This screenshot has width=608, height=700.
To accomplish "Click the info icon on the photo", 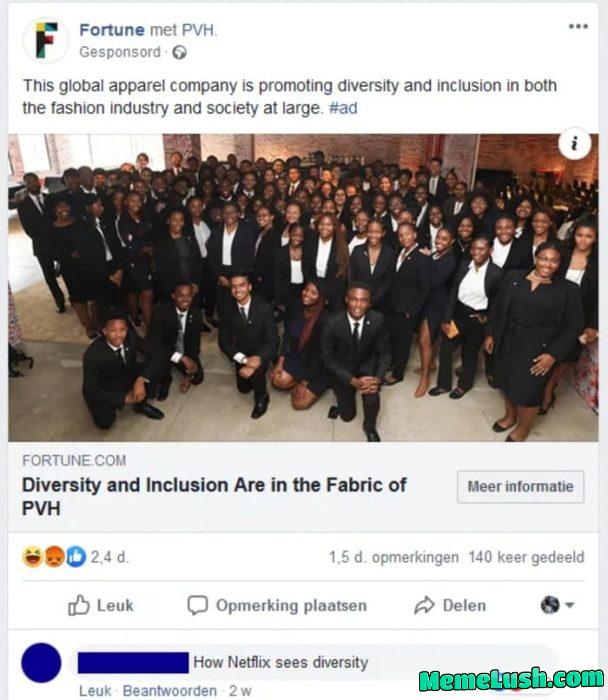I will (x=573, y=144).
